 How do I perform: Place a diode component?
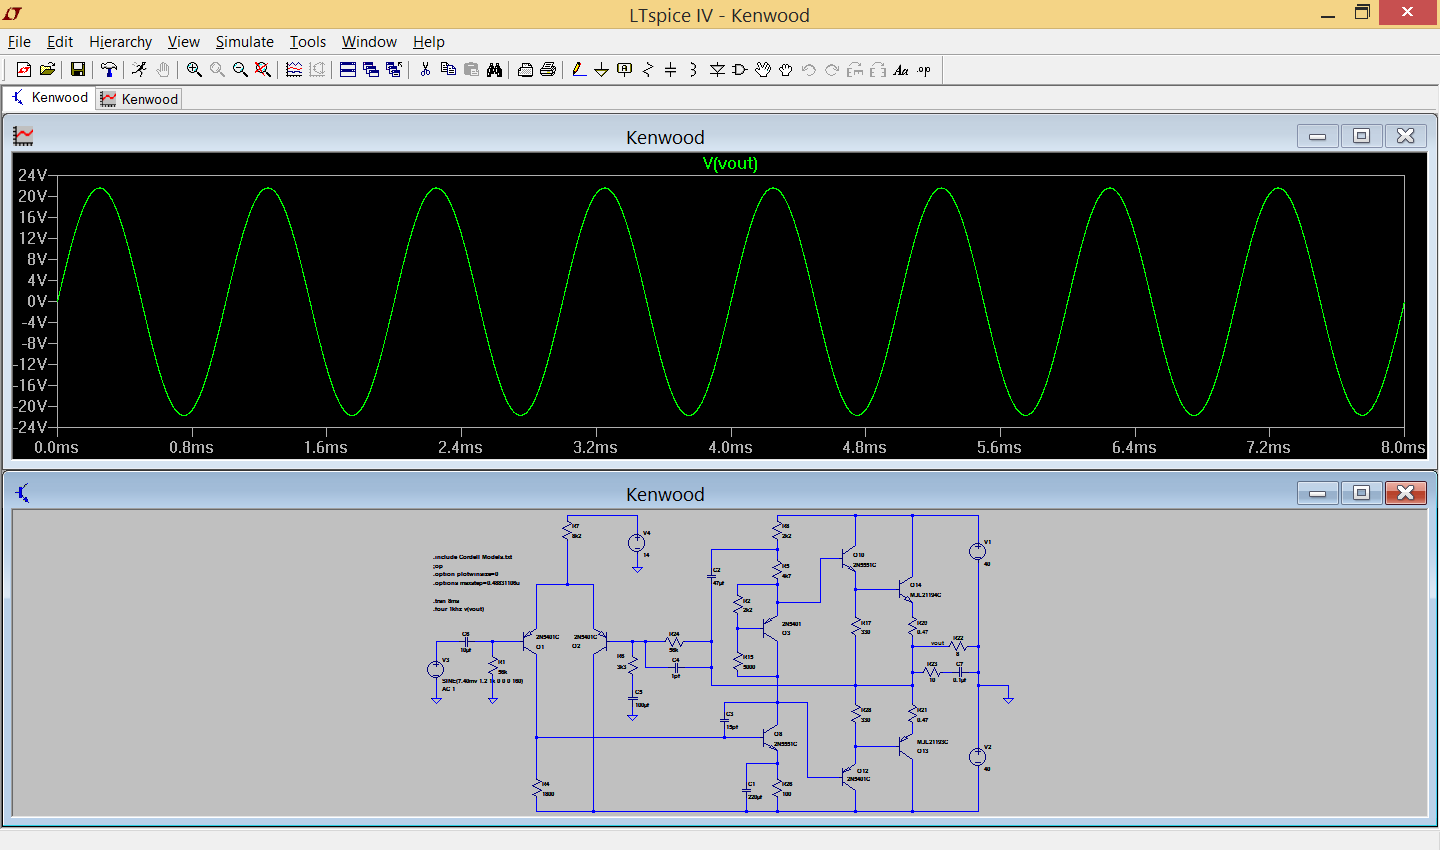coord(717,70)
